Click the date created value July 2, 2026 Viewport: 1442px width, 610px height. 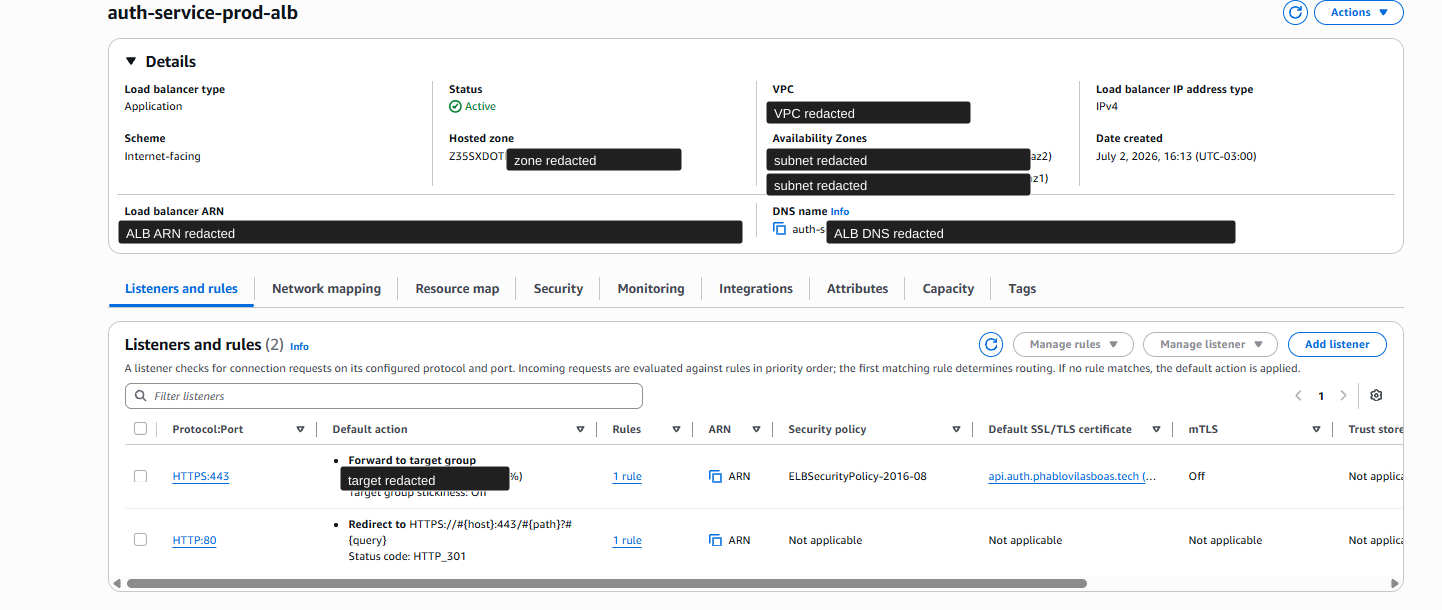pos(1176,156)
